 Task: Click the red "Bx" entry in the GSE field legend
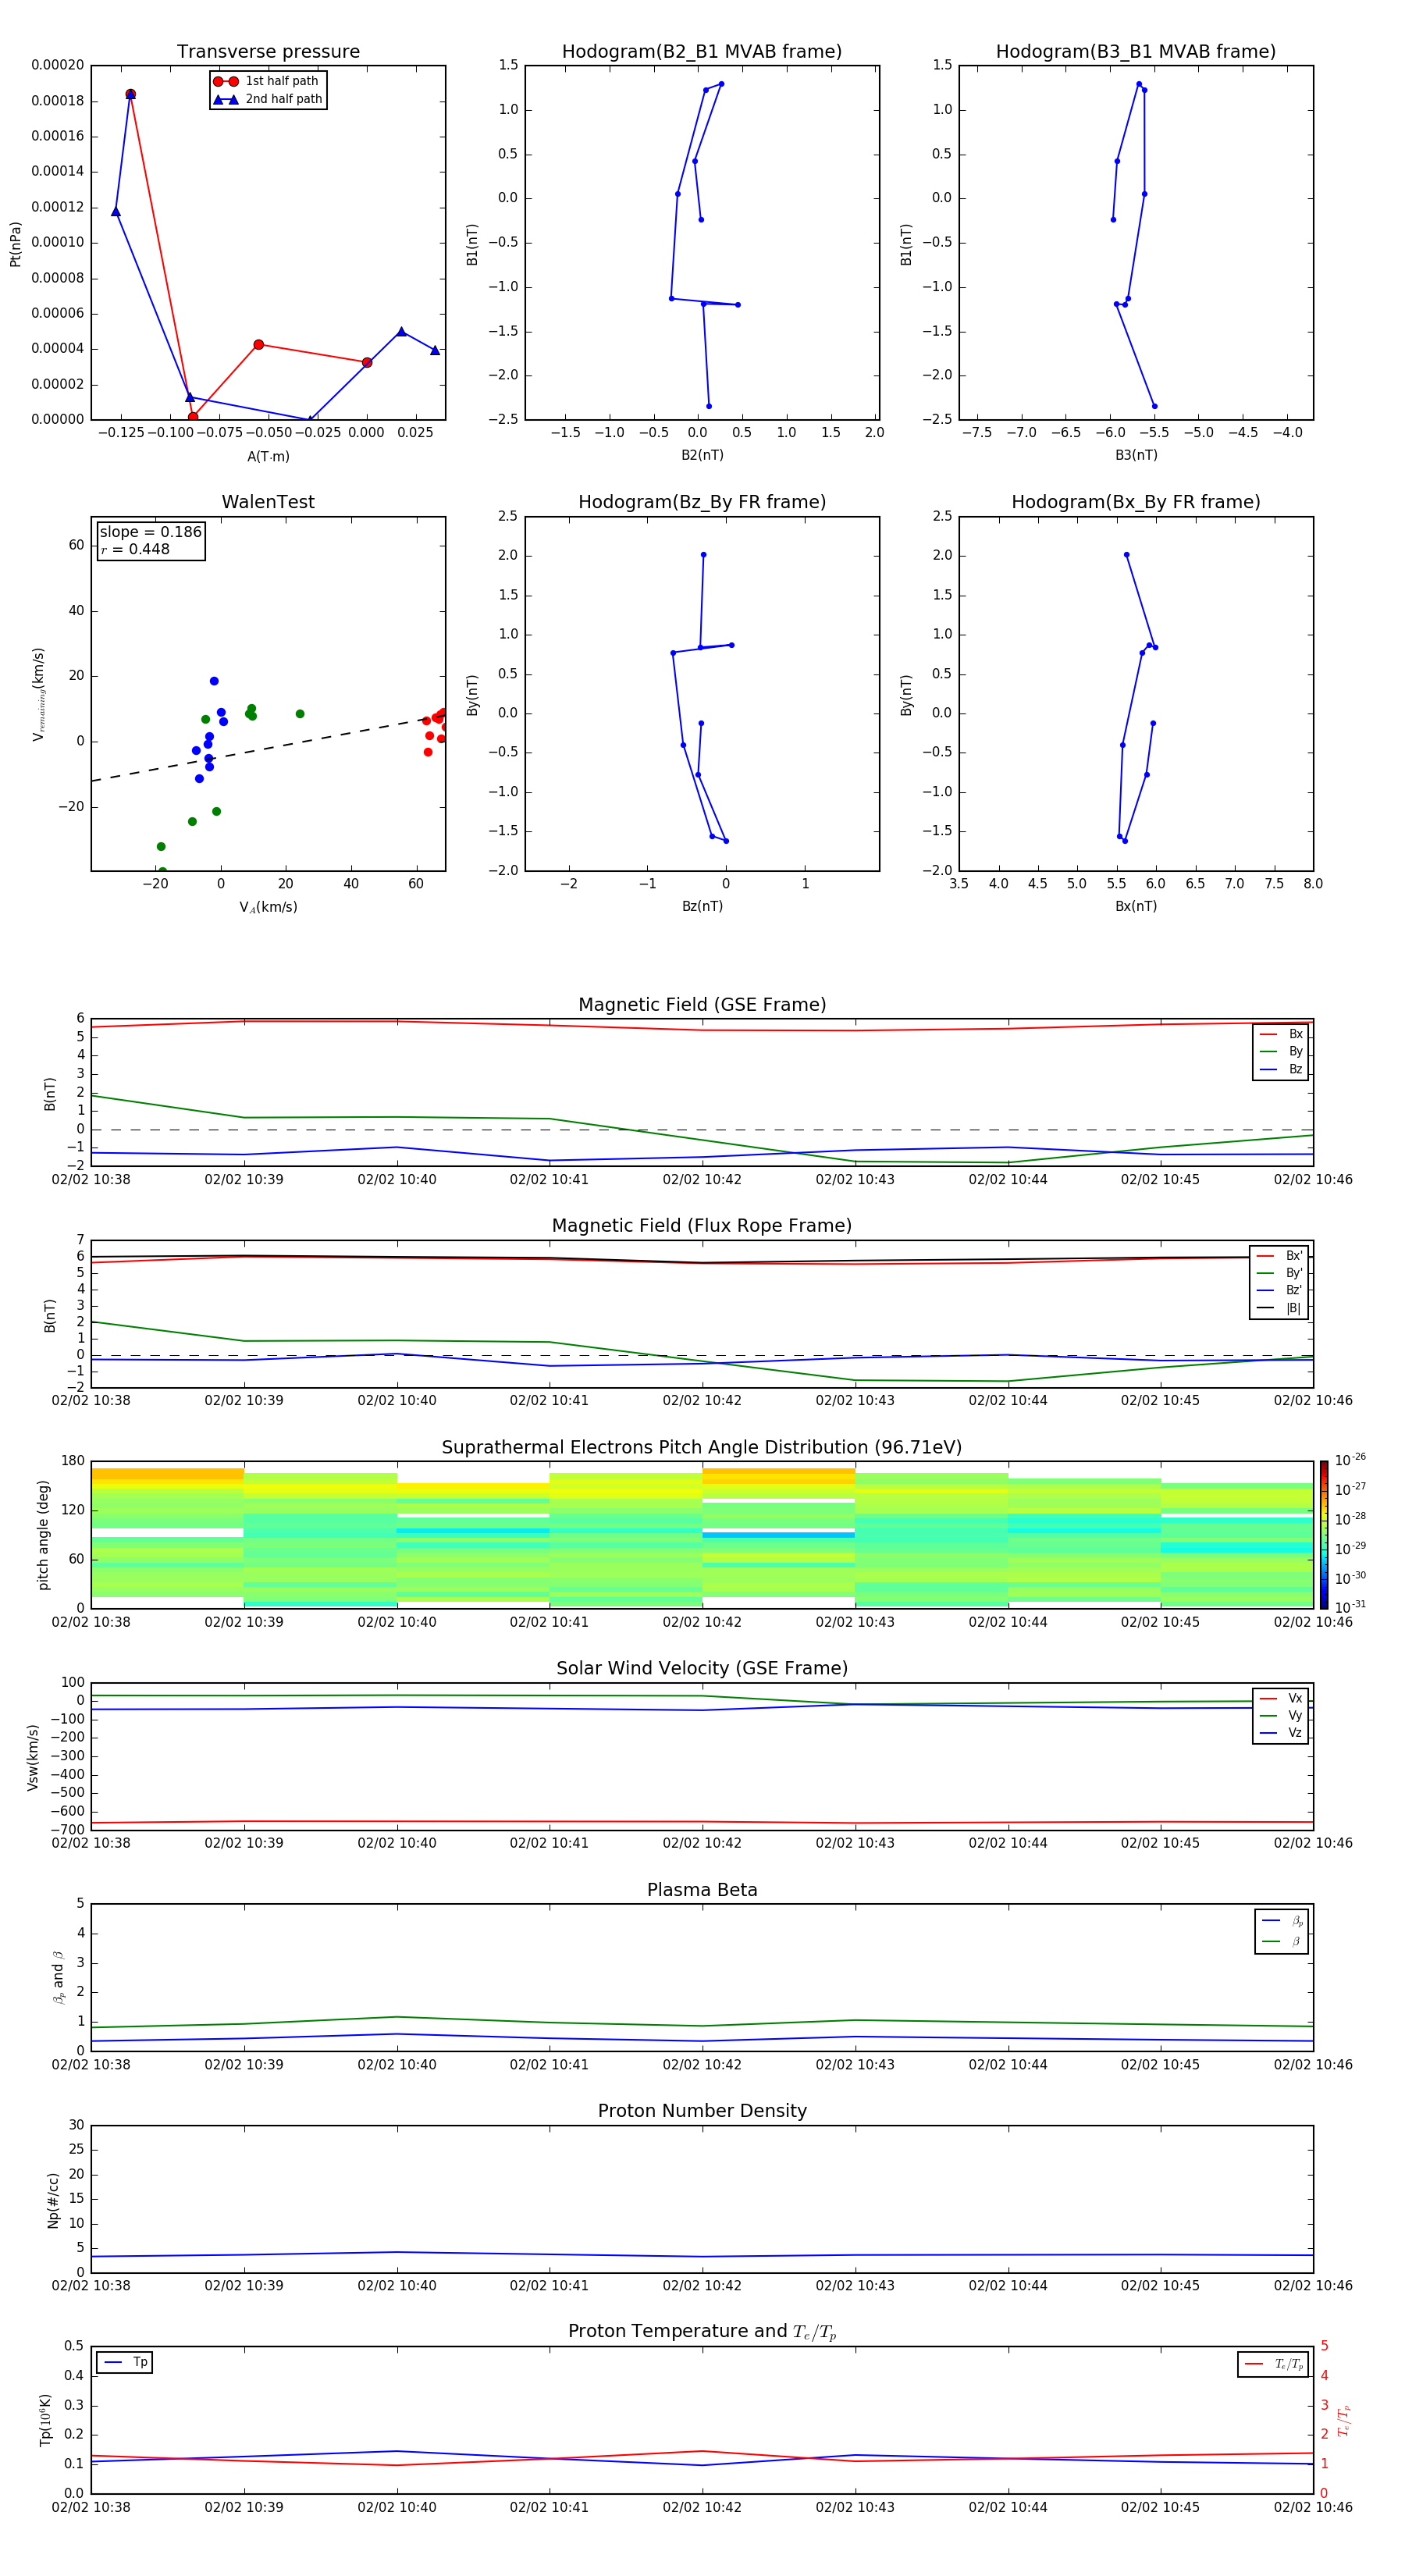coord(1281,1034)
